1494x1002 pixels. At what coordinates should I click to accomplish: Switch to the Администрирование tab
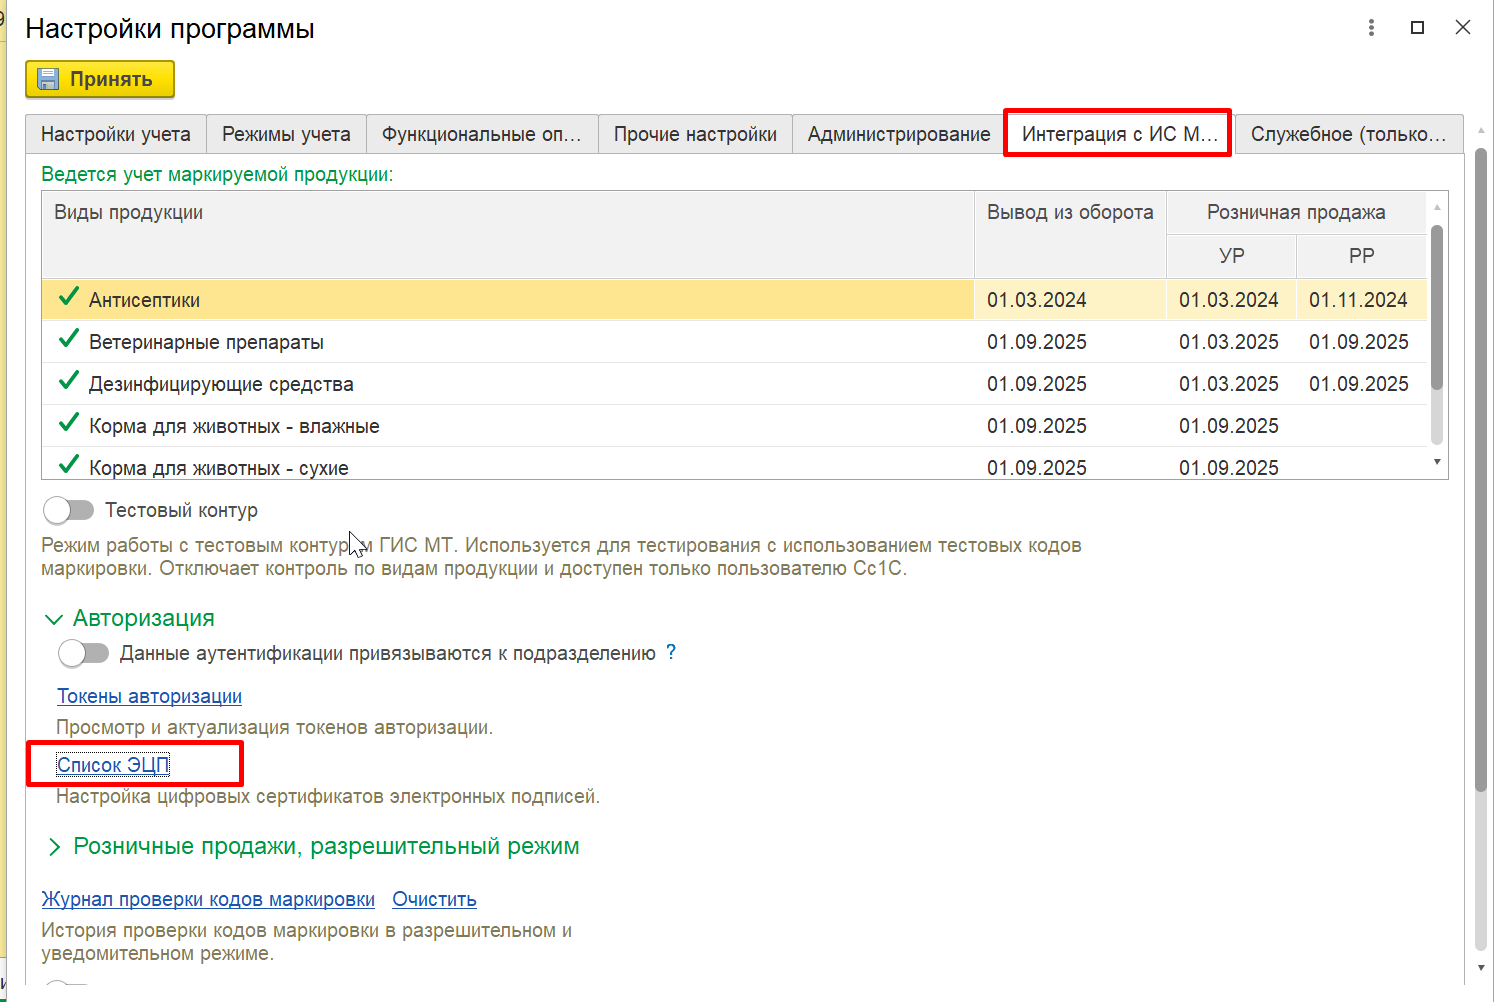click(898, 134)
